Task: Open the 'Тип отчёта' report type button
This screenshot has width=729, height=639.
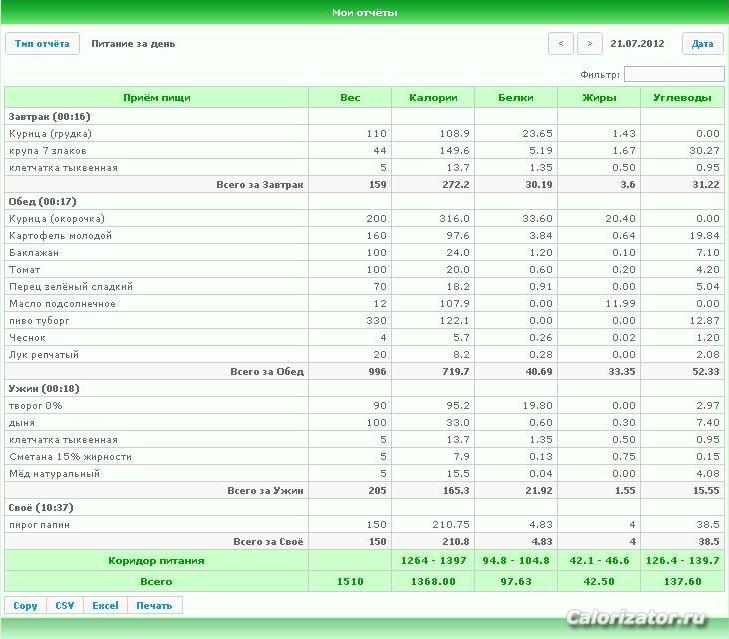Action: pyautogui.click(x=42, y=44)
